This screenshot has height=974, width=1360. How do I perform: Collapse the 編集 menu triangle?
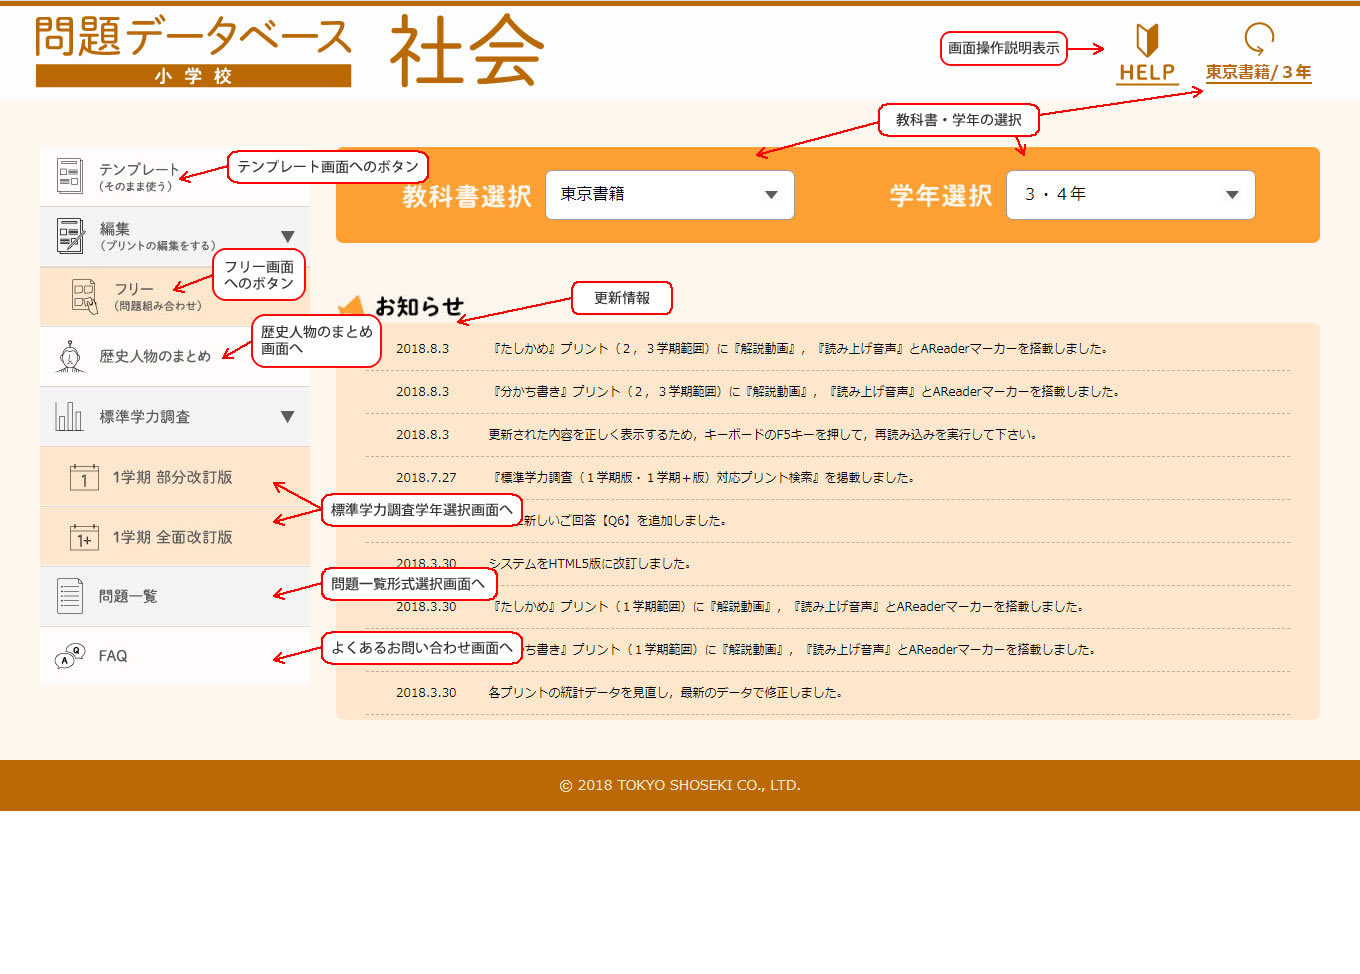287,237
